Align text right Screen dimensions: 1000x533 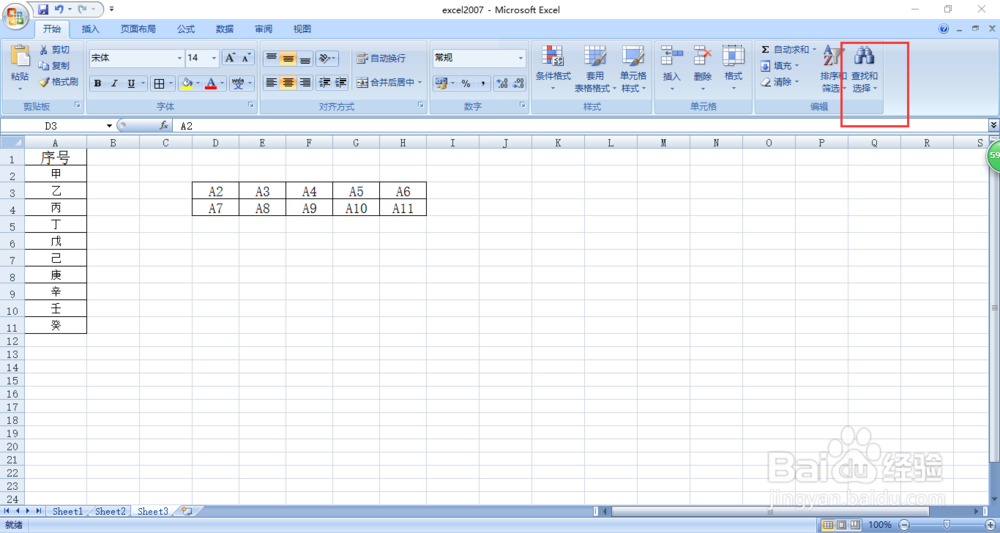coord(305,83)
